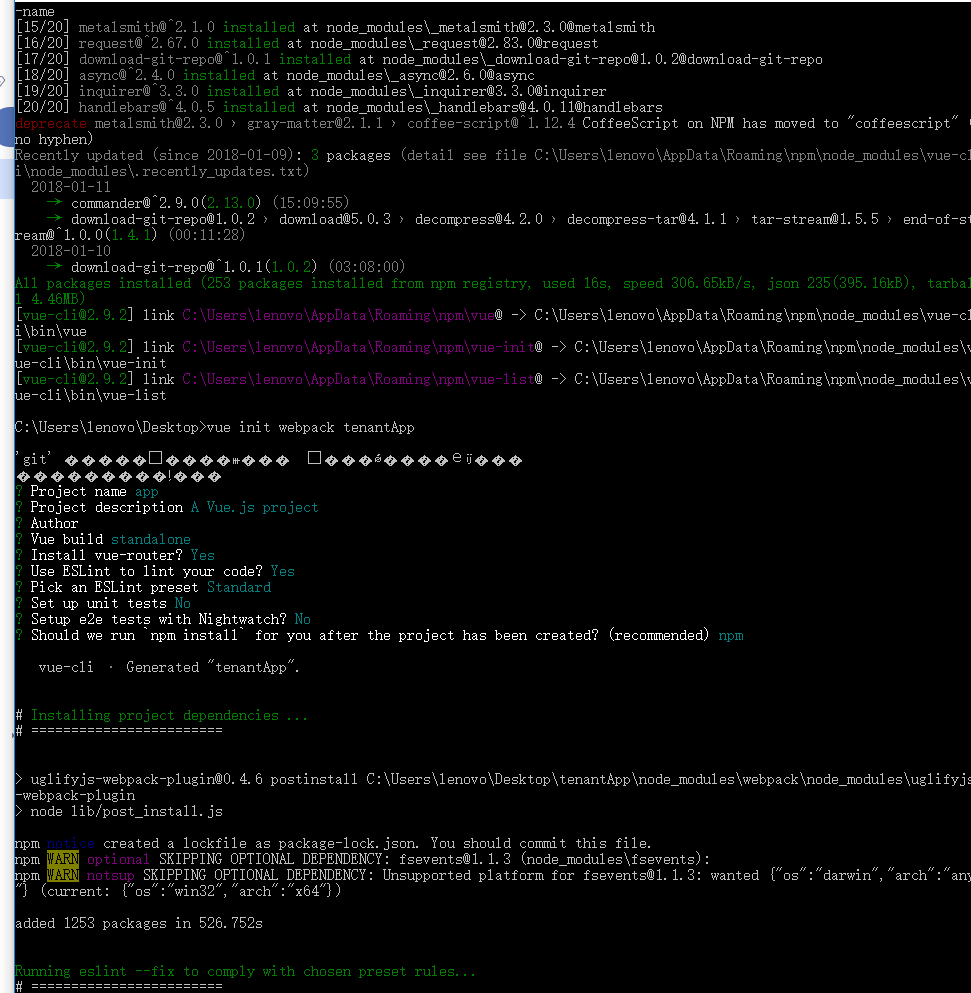Click the 'Yes' answer for Install vue-router
Screen dimensions: 971x993
click(203, 555)
